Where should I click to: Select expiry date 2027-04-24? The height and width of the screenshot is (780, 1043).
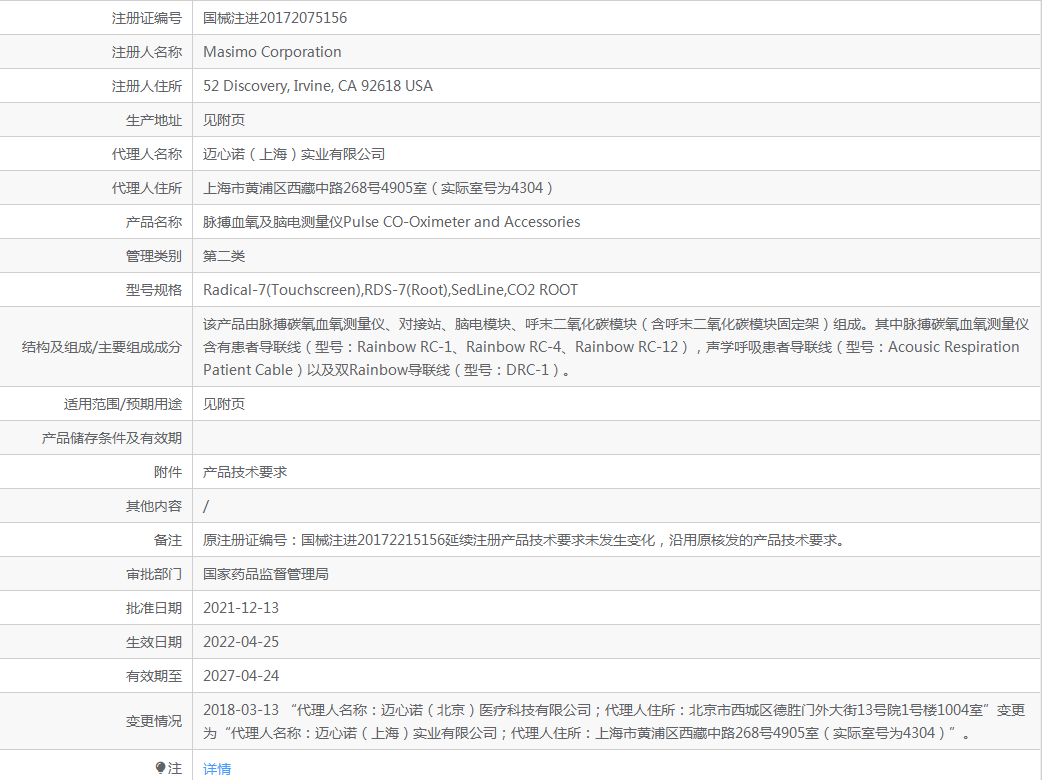pyautogui.click(x=241, y=676)
